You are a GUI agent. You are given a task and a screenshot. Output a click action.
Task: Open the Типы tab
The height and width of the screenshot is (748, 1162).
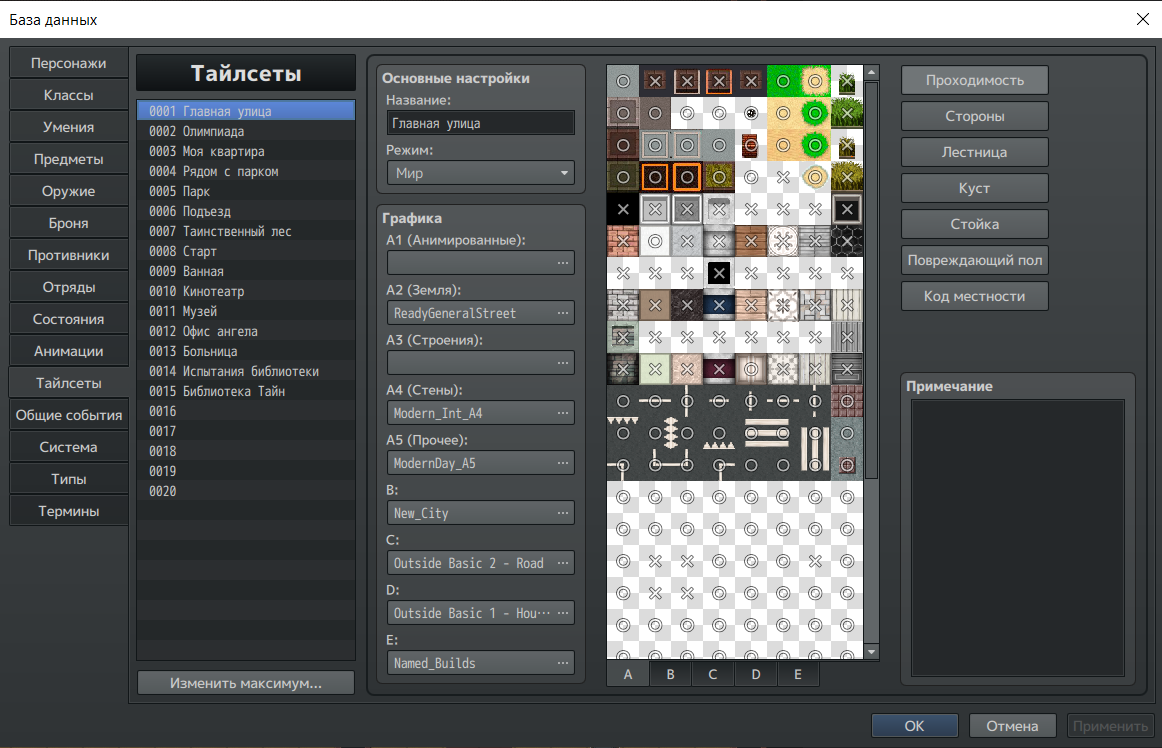68,479
